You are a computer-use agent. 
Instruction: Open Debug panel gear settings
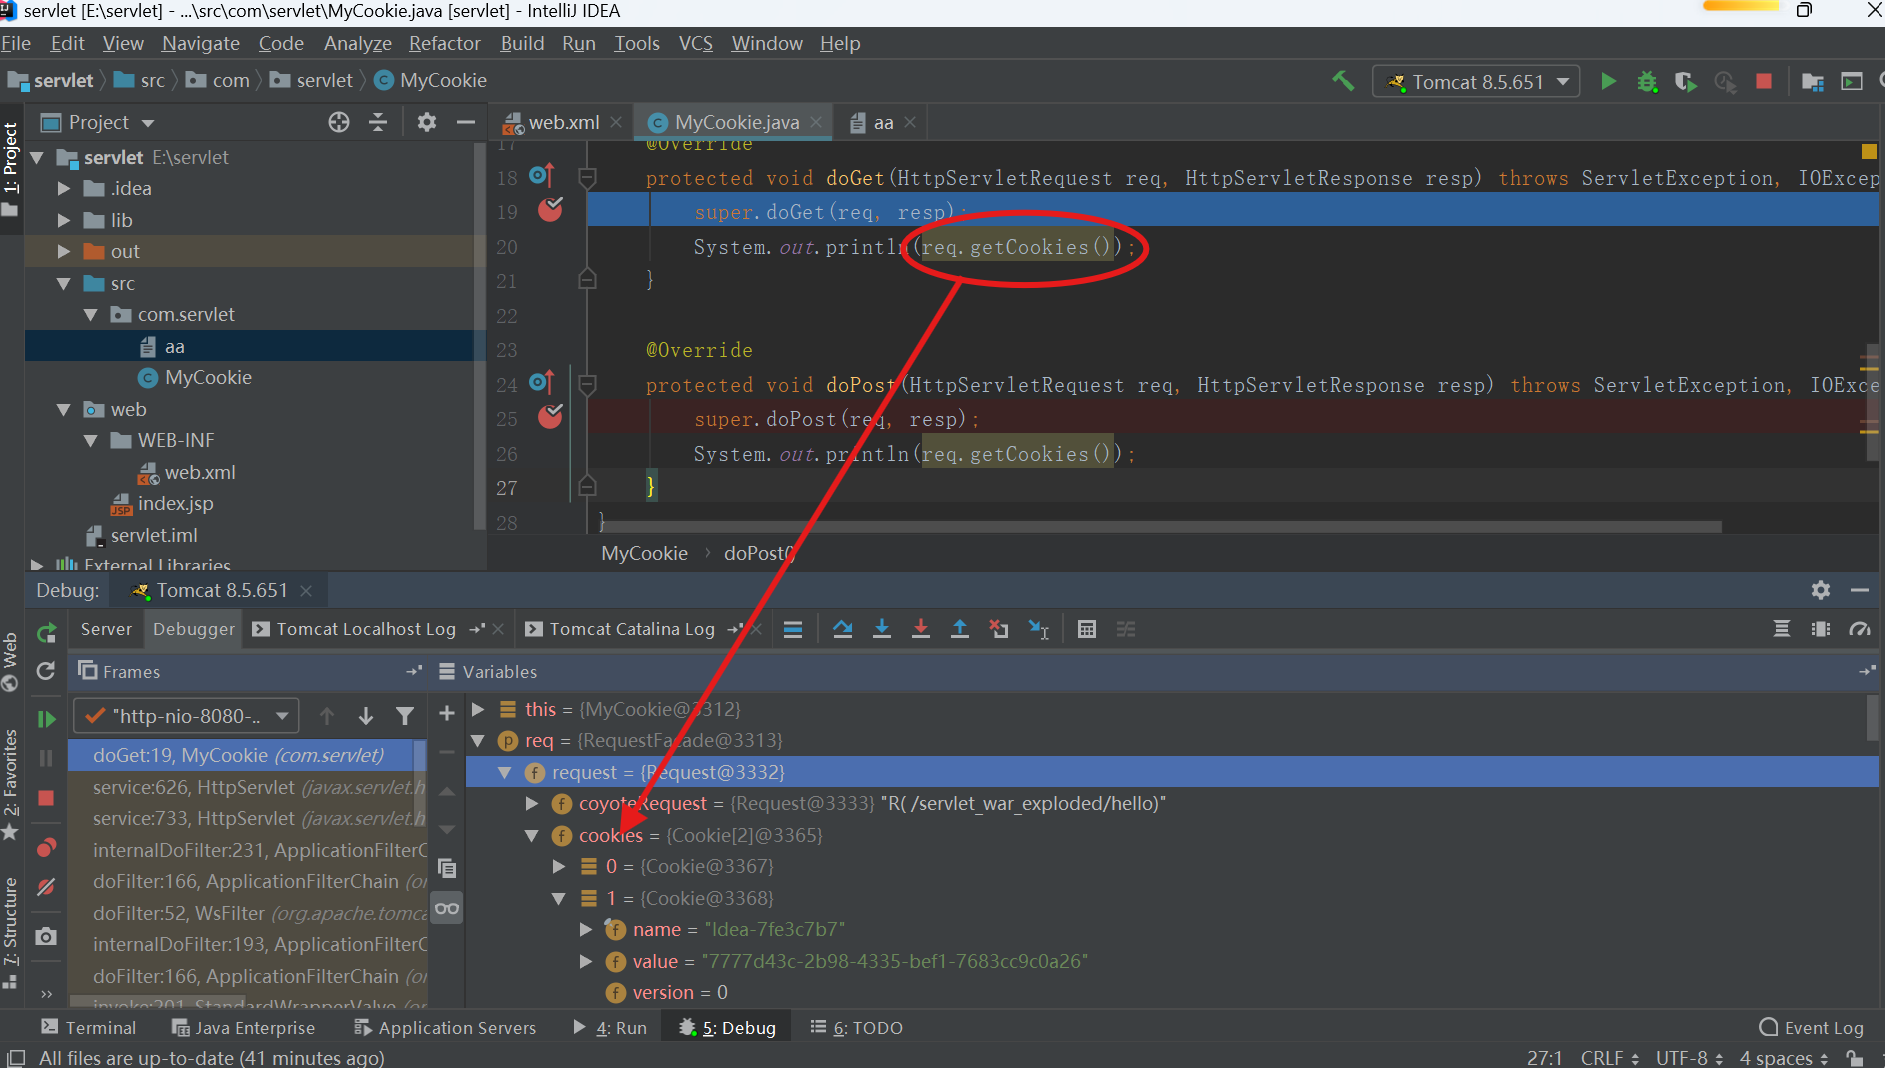[1821, 590]
